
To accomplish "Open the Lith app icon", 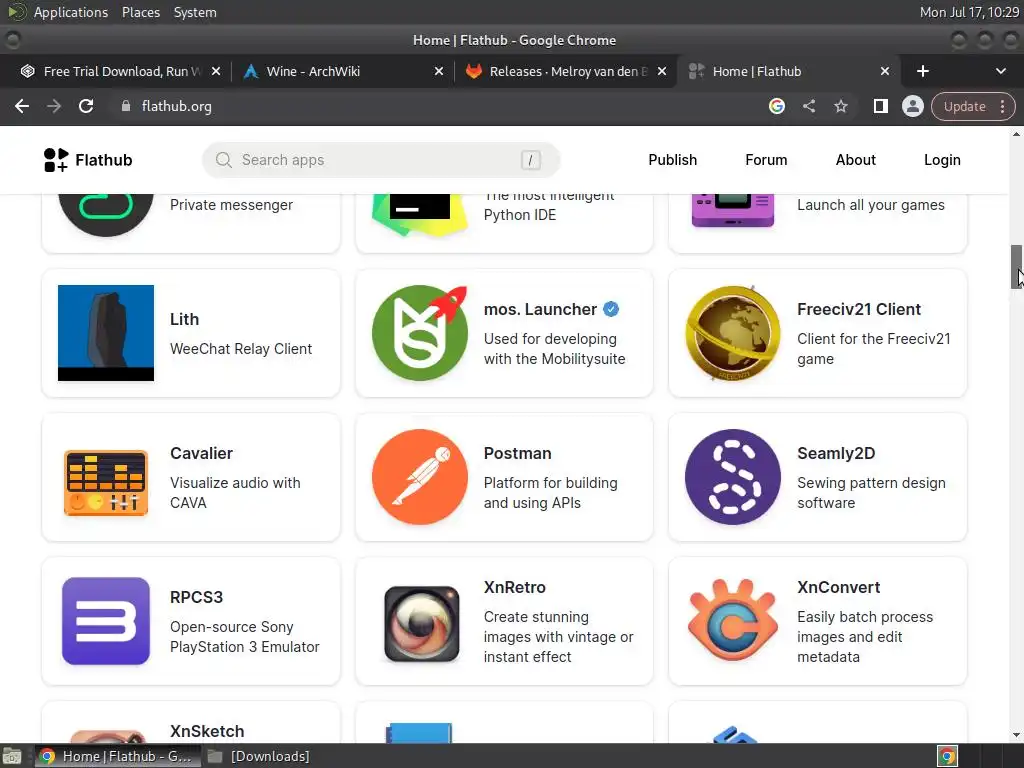I will (x=106, y=332).
